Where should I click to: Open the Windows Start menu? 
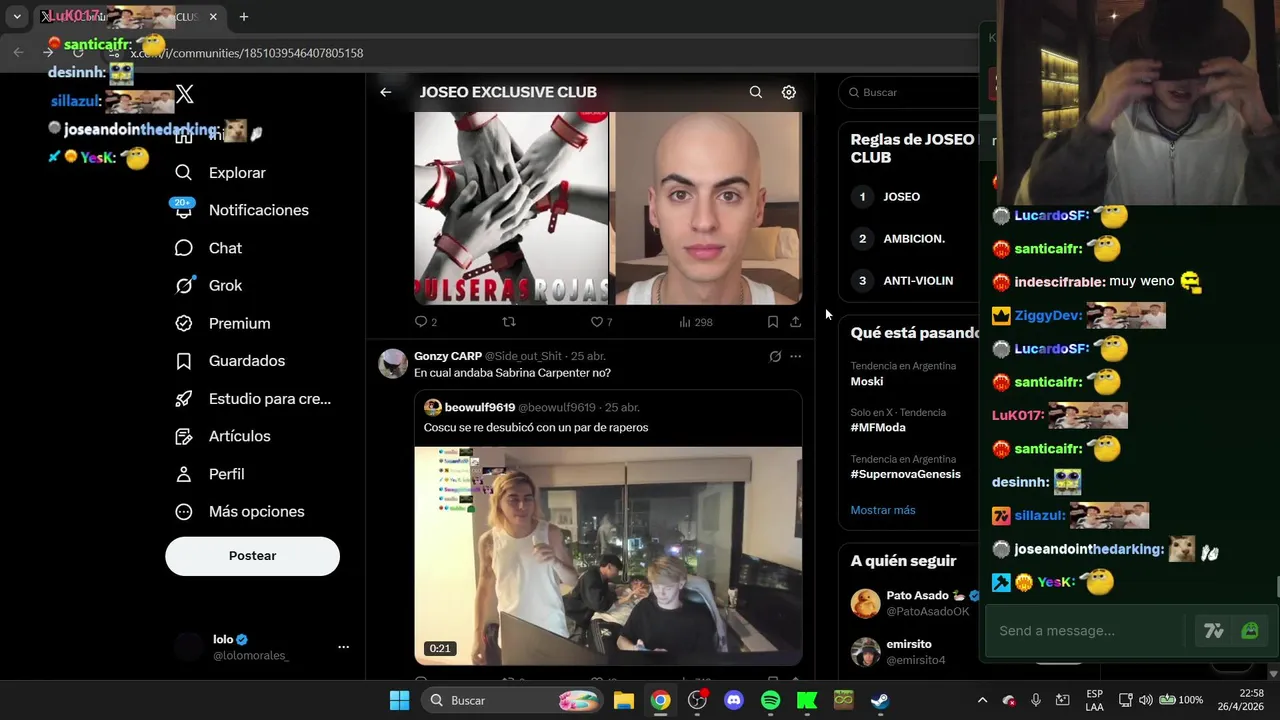click(399, 700)
